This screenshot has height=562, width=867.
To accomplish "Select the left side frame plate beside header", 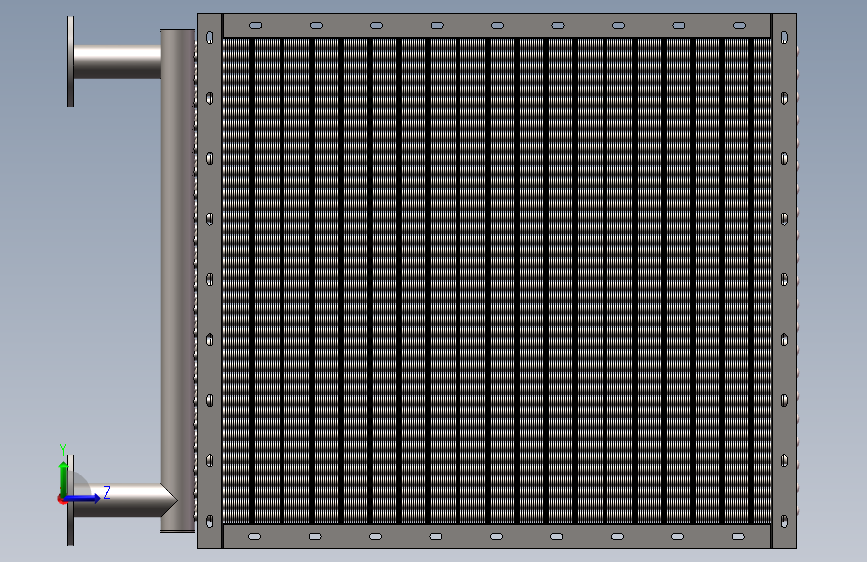I will click(x=210, y=281).
